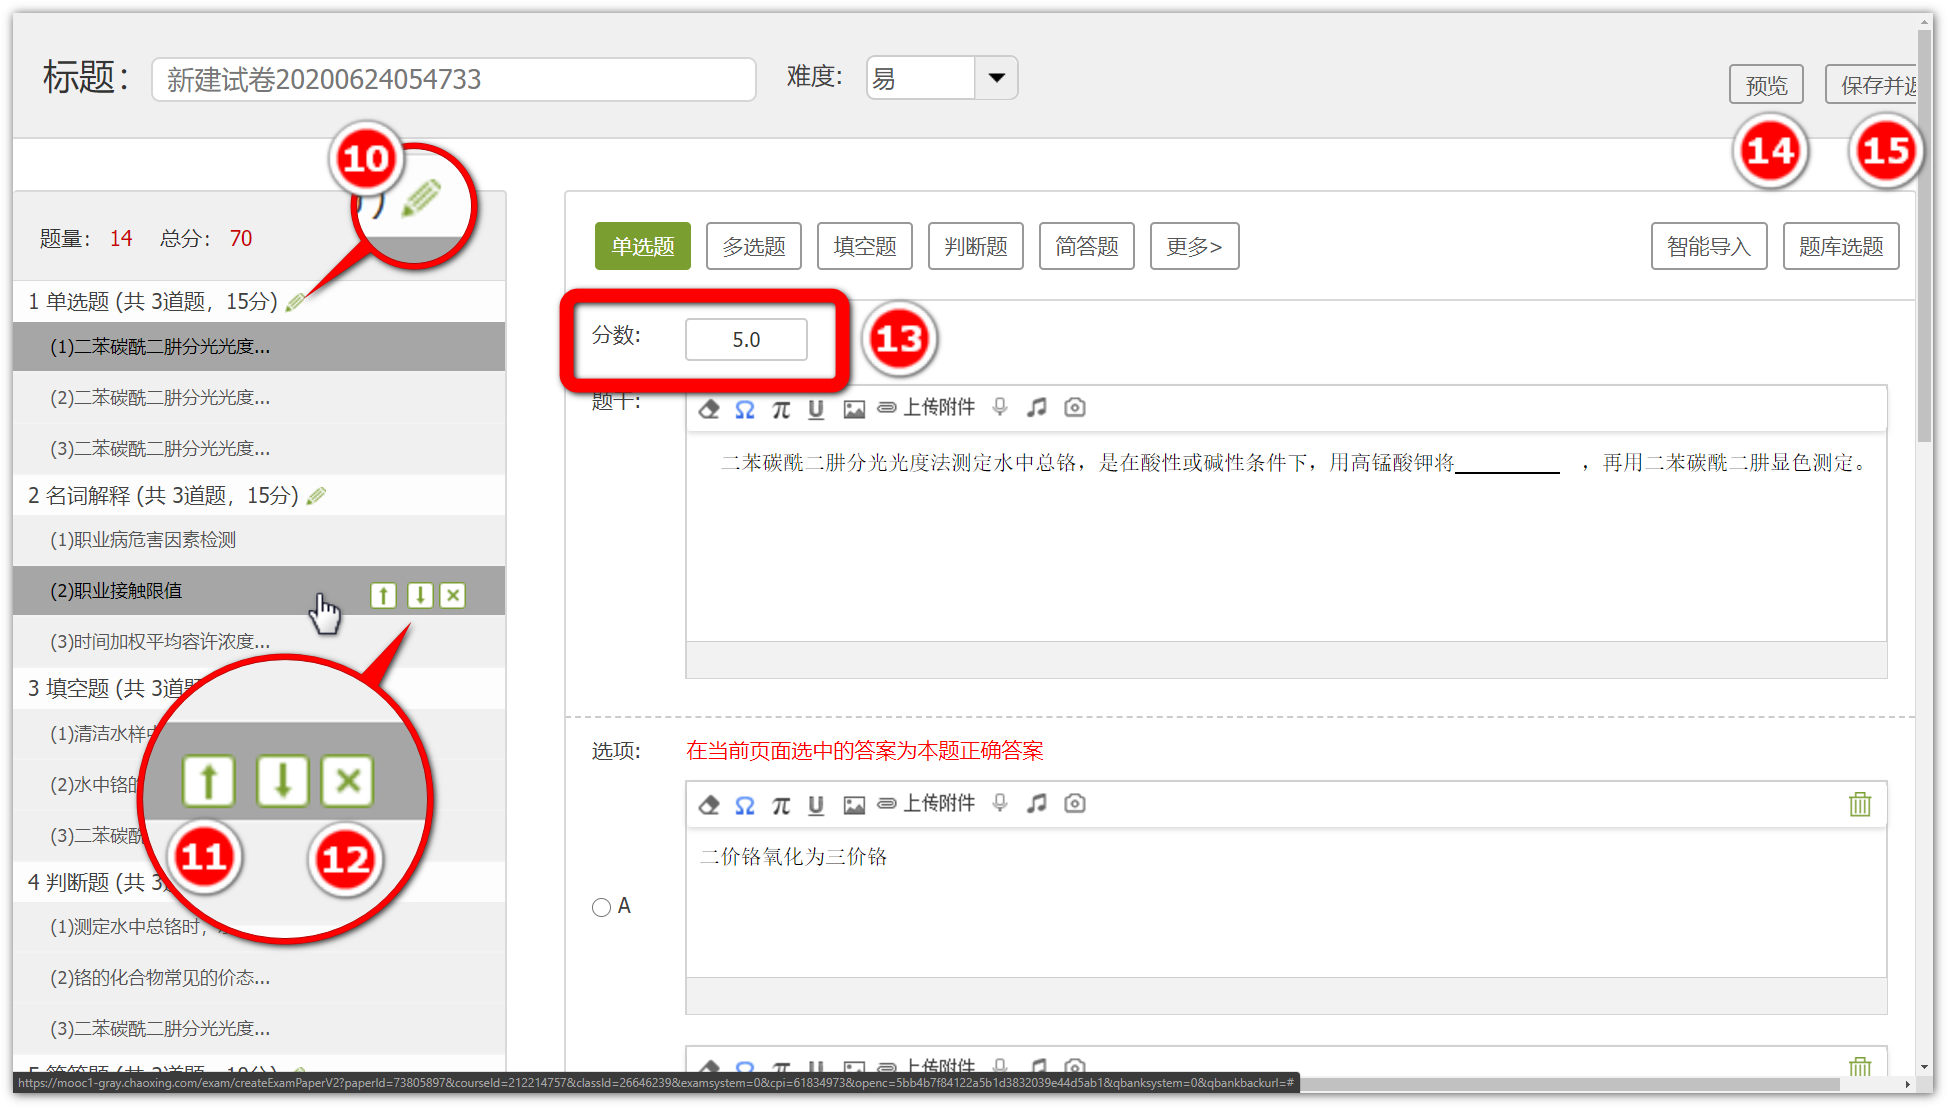The image size is (1947, 1107).
Task: Select radio button A as the correct answer
Action: click(x=601, y=908)
